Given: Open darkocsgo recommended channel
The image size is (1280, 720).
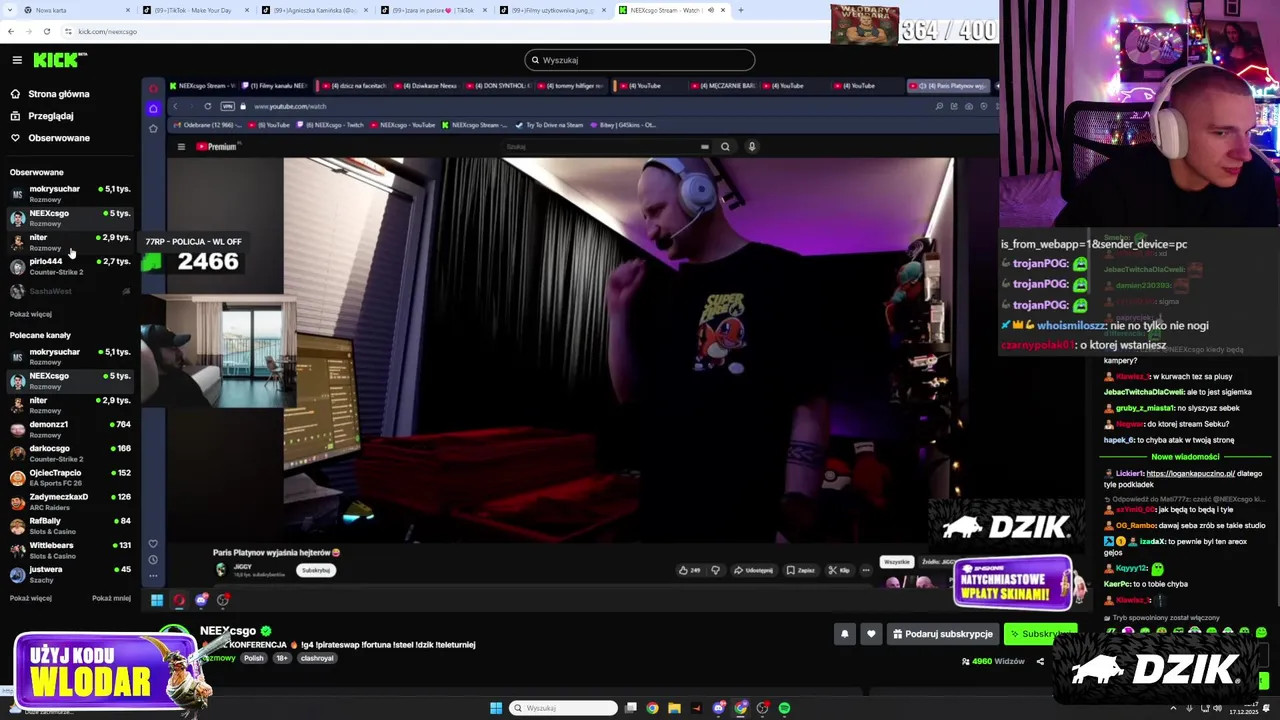Looking at the screenshot, I should 70,453.
